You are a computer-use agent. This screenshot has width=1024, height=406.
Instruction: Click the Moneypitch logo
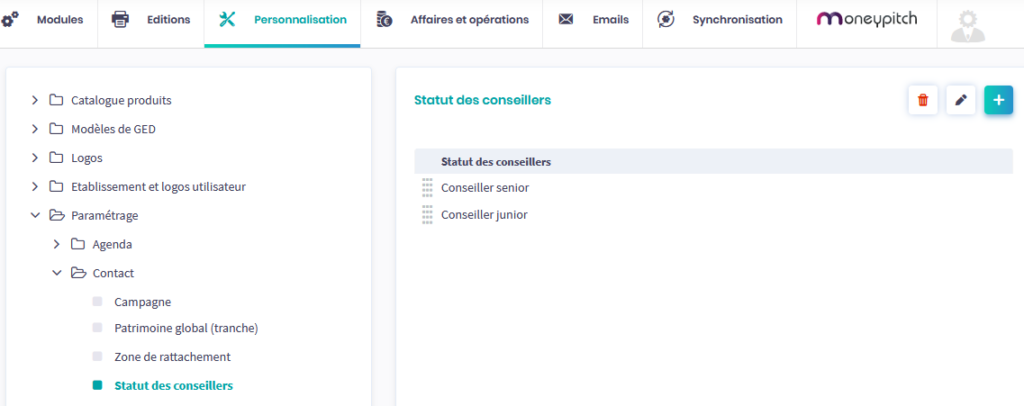click(x=866, y=19)
